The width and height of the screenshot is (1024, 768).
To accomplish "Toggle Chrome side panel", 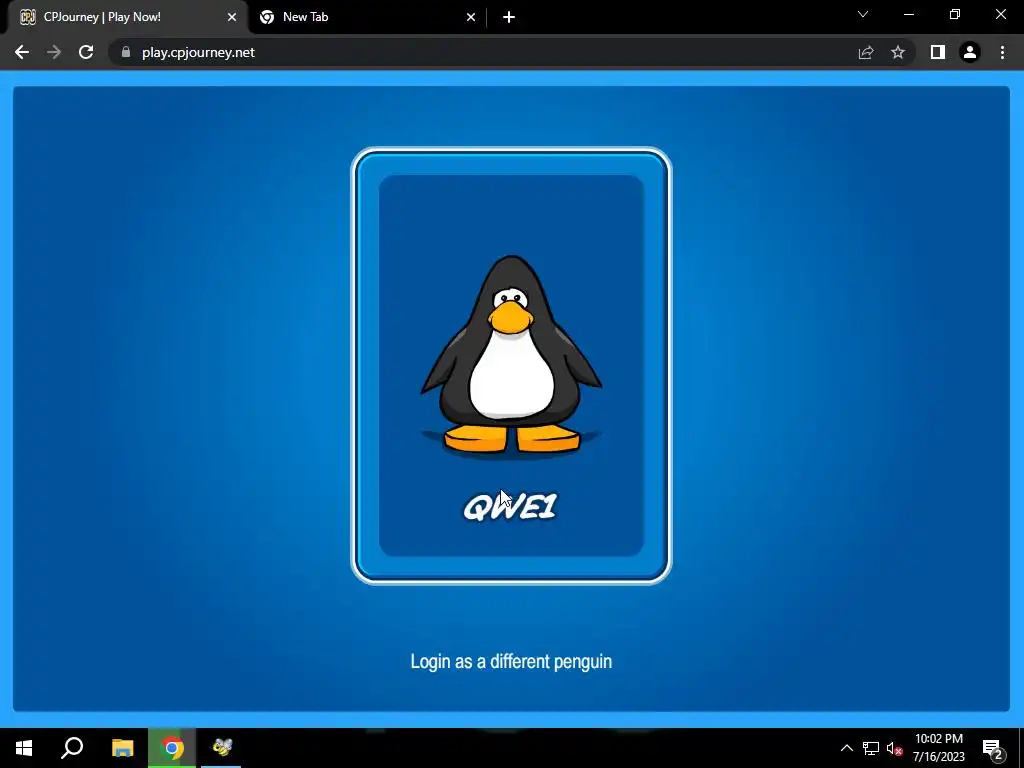I will click(938, 52).
